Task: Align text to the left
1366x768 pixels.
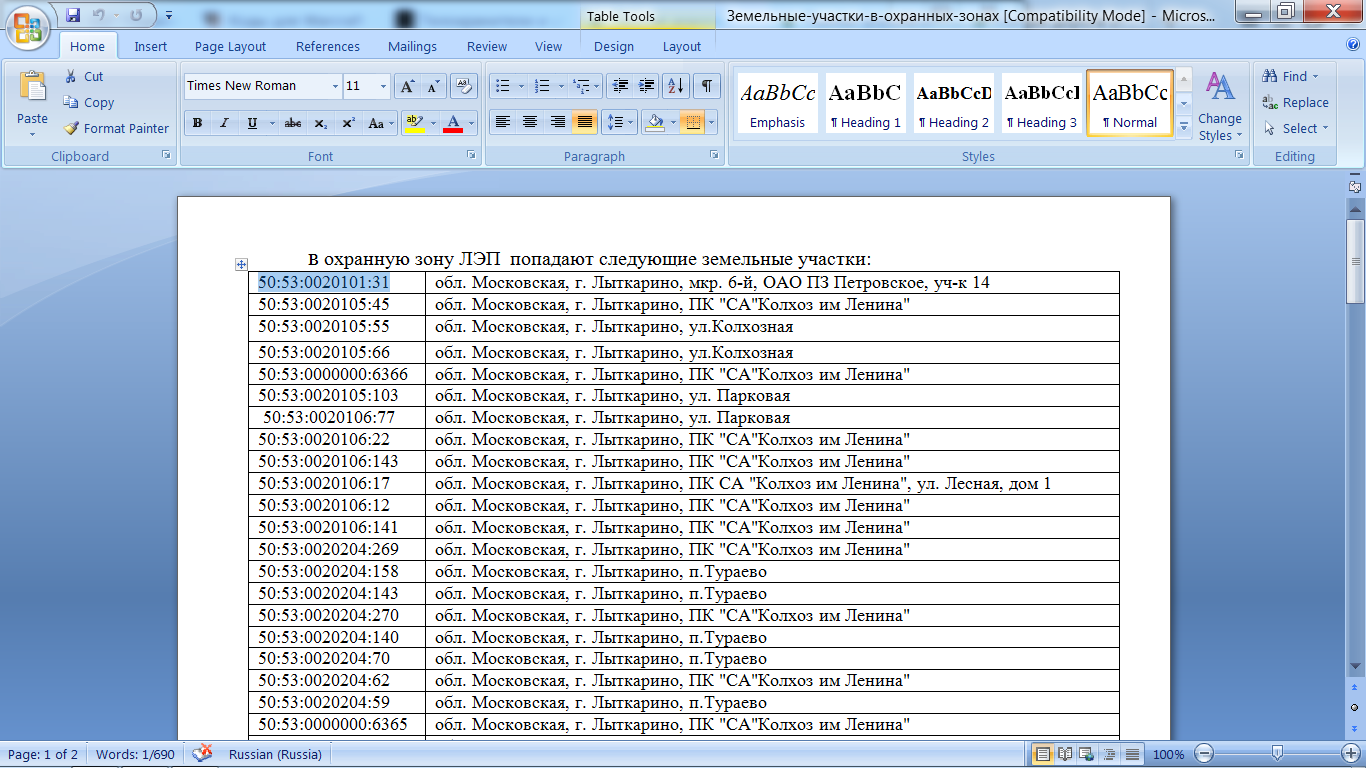Action: coord(503,122)
